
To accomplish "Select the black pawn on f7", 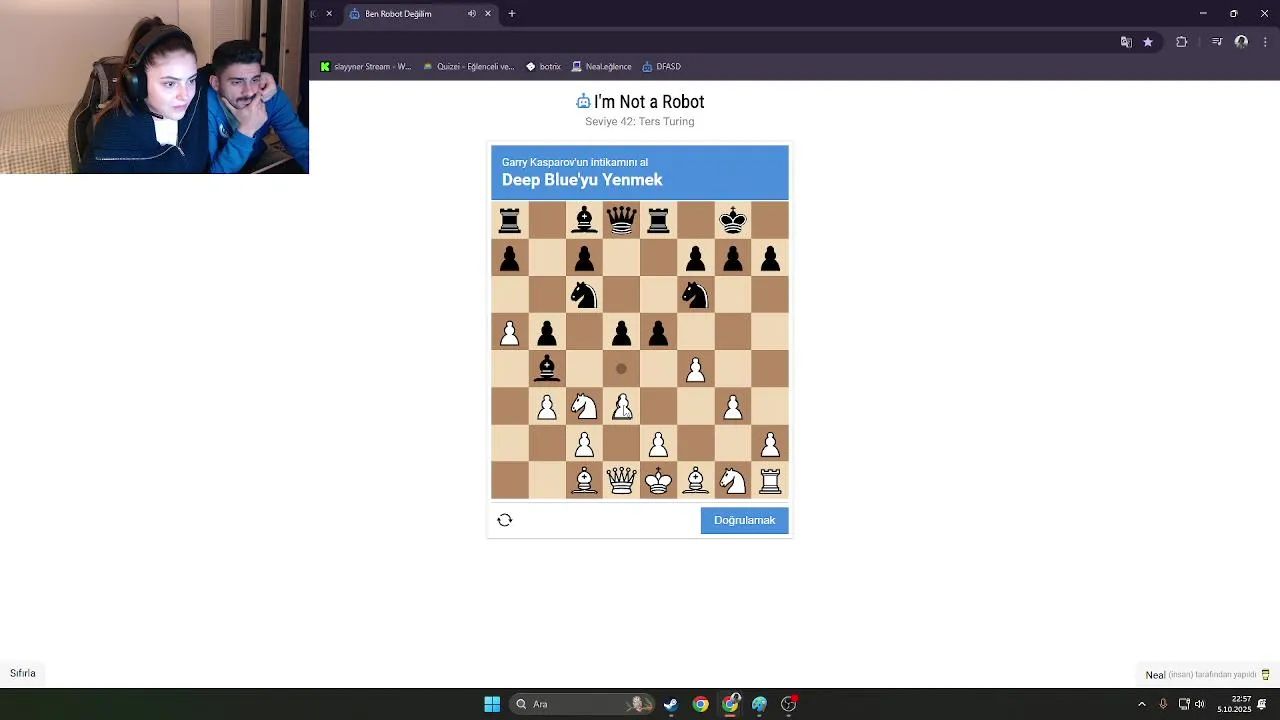I will (696, 258).
